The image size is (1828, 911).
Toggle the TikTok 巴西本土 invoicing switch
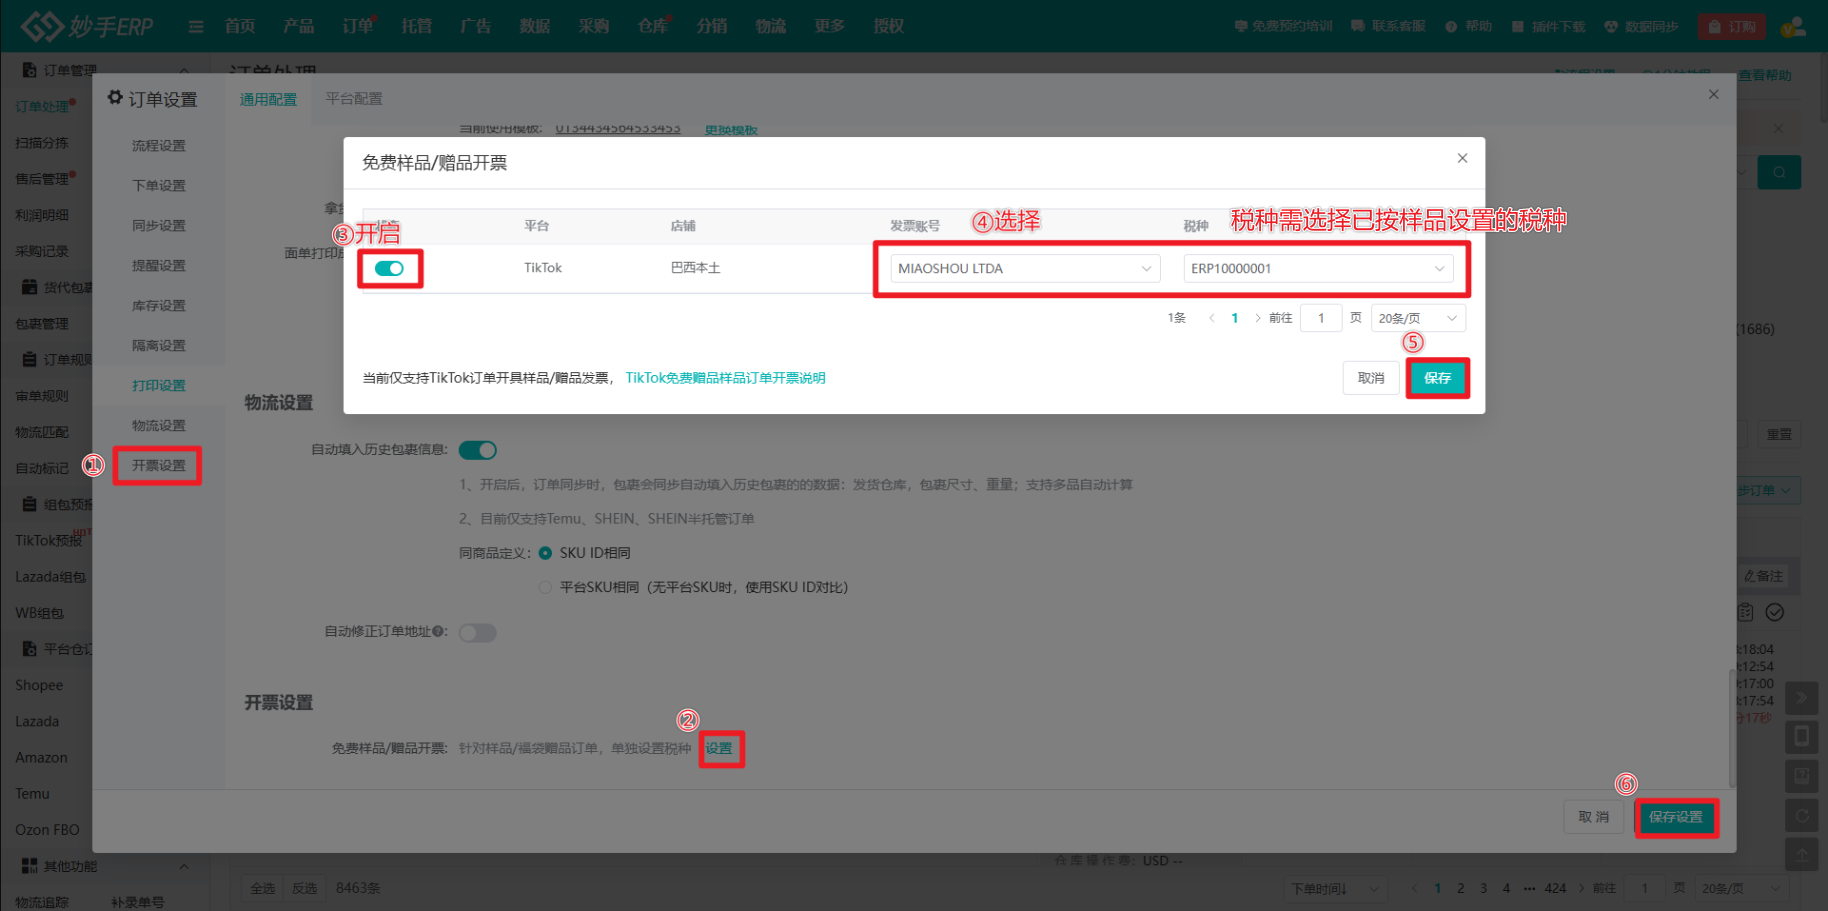click(389, 268)
